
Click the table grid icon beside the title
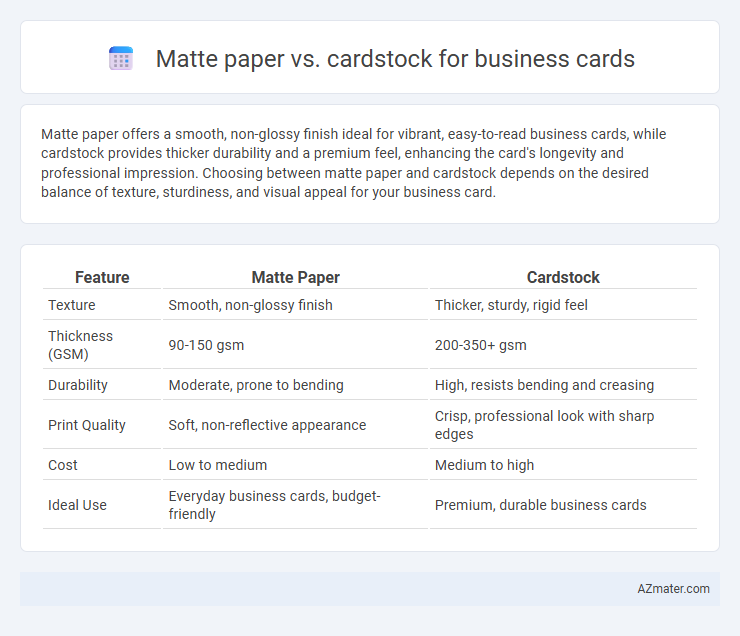[121, 59]
